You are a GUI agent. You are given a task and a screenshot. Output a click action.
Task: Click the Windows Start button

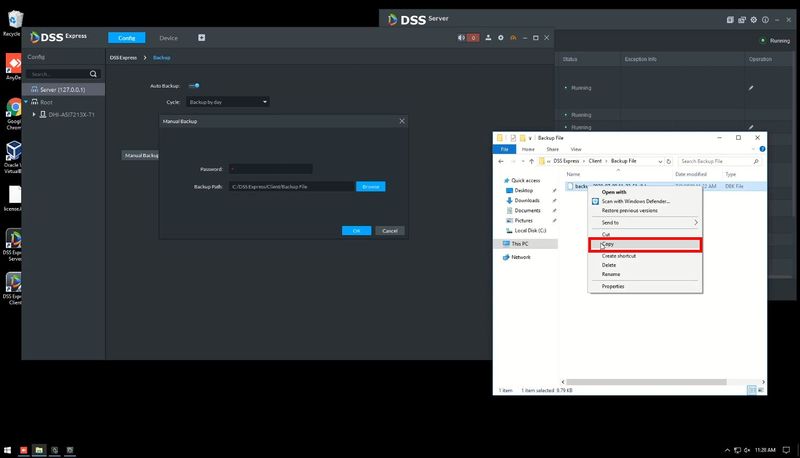coord(7,450)
